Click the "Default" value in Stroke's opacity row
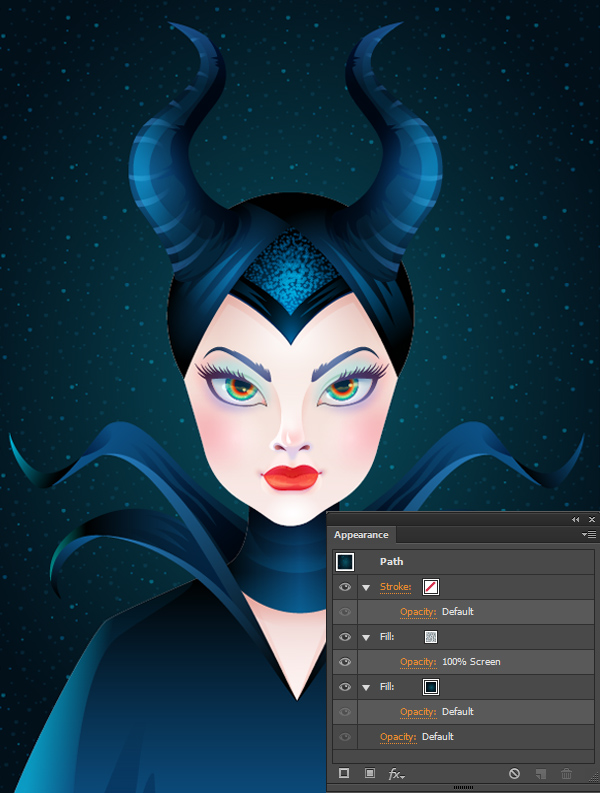The height and width of the screenshot is (793, 600). pyautogui.click(x=458, y=611)
